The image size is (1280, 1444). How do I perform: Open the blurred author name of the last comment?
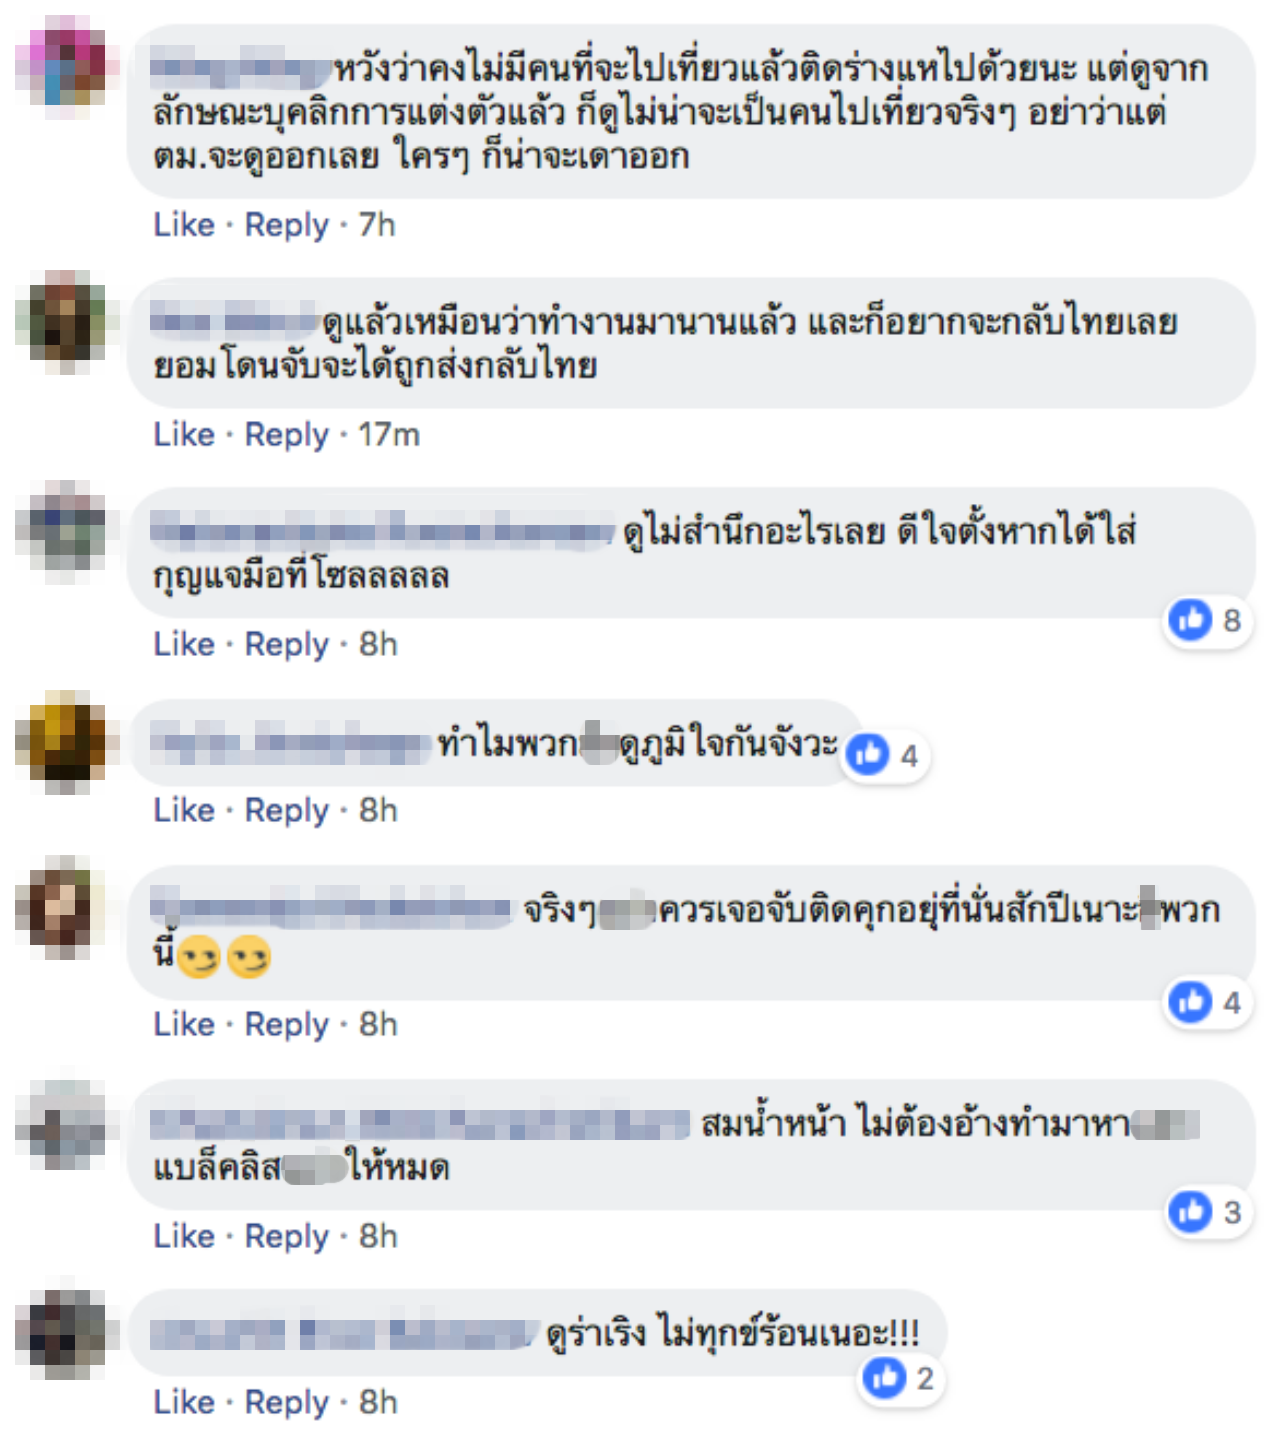point(344,1334)
